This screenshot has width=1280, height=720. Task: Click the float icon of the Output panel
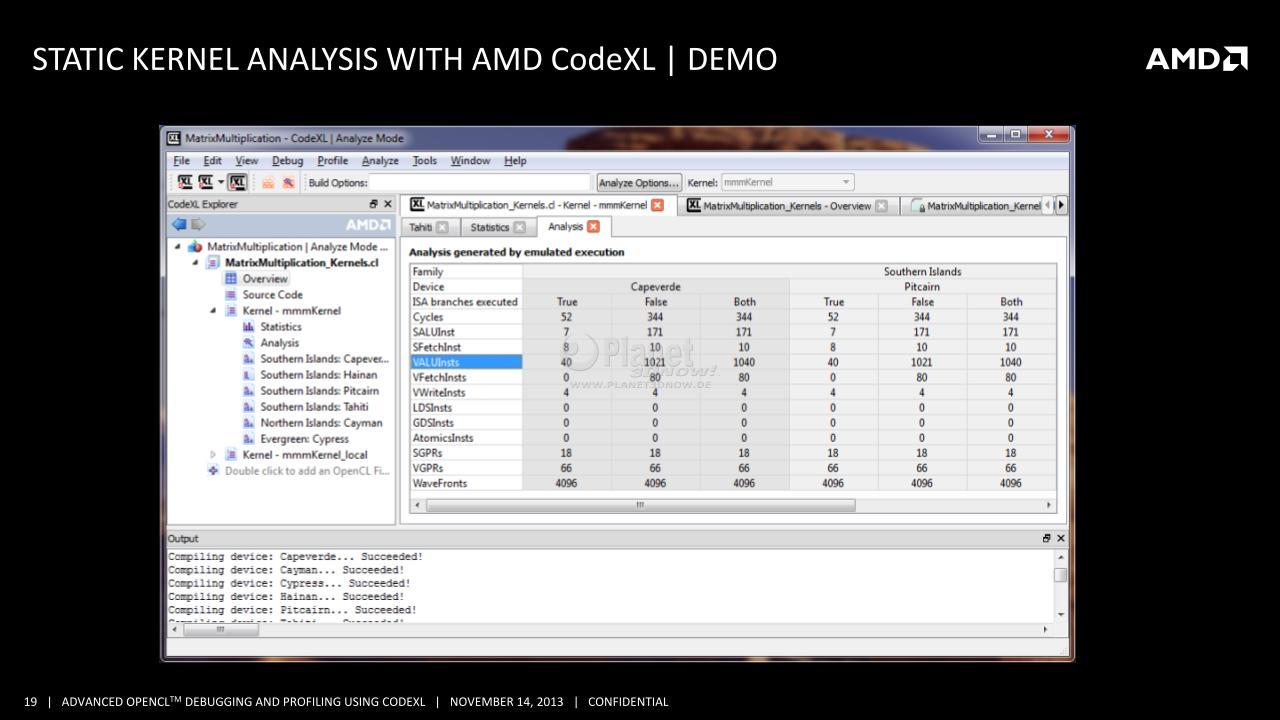coord(1047,538)
